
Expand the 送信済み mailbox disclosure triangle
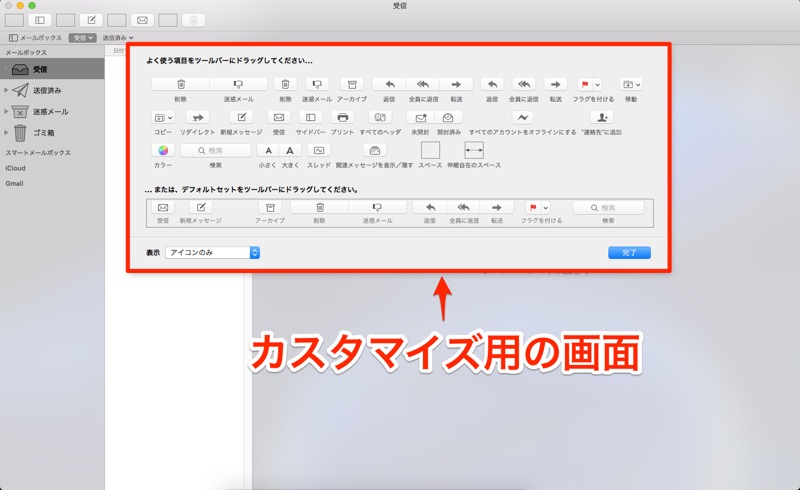[6, 90]
